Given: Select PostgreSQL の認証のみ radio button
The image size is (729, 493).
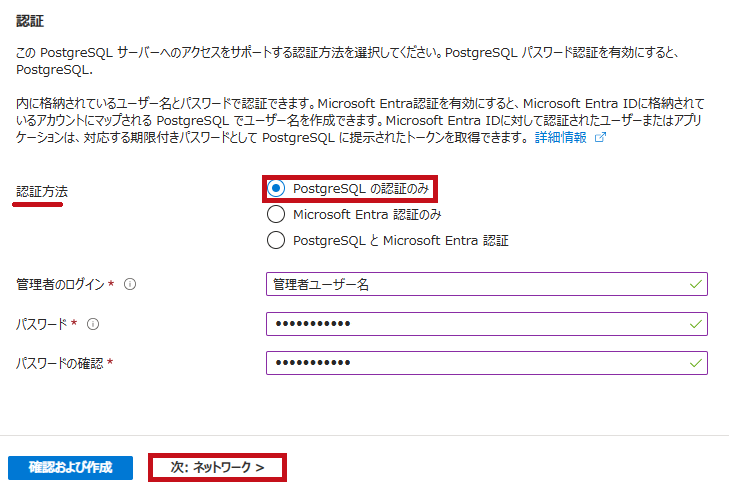Looking at the screenshot, I should click(276, 188).
